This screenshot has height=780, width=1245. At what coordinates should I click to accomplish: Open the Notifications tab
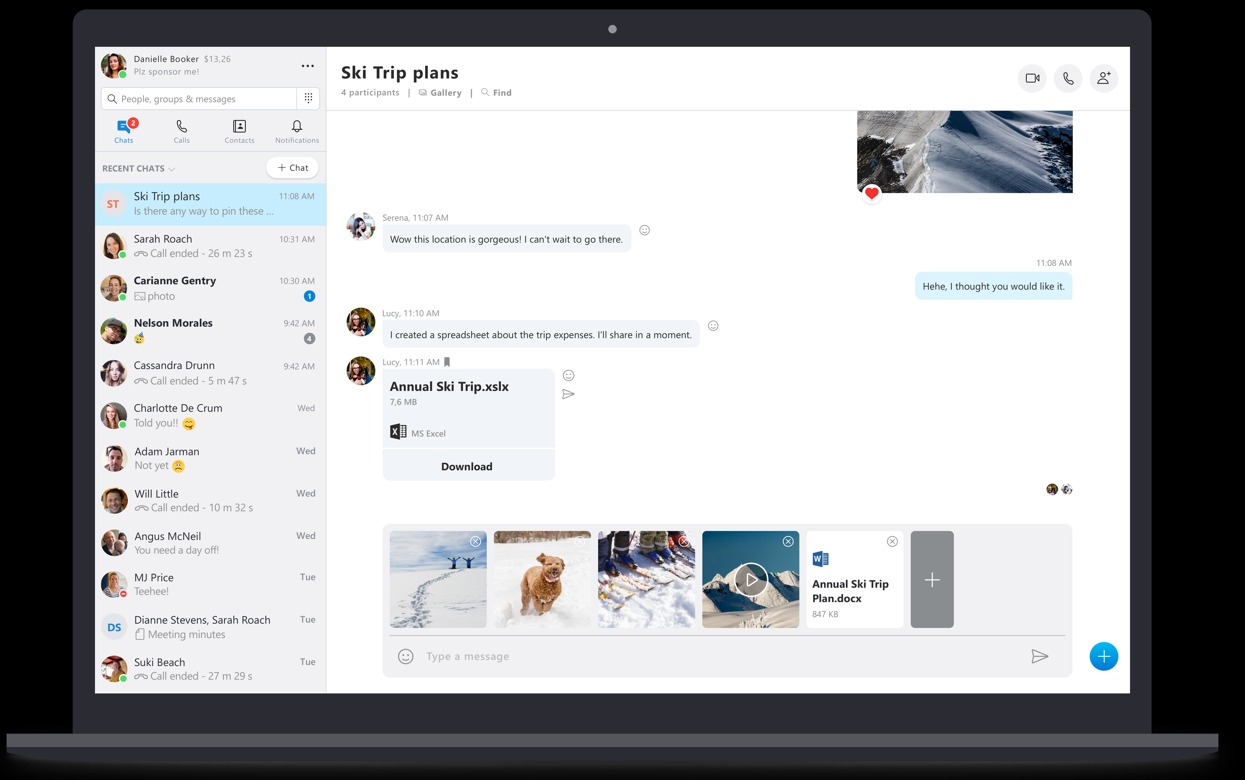(297, 131)
